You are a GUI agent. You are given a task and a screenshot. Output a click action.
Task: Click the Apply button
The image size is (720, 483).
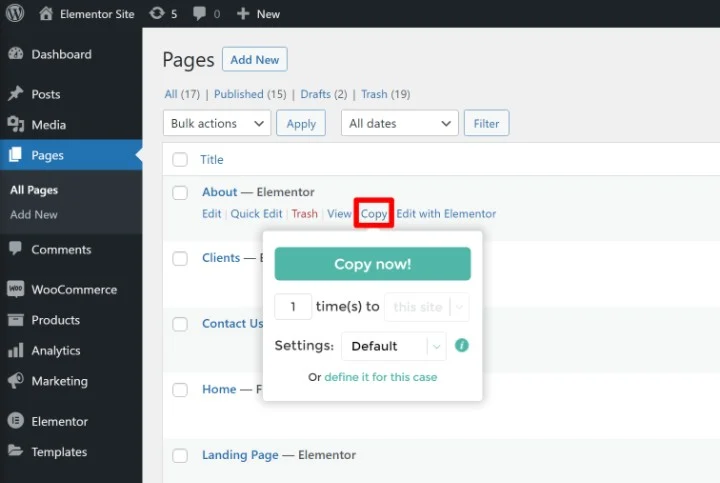point(301,123)
